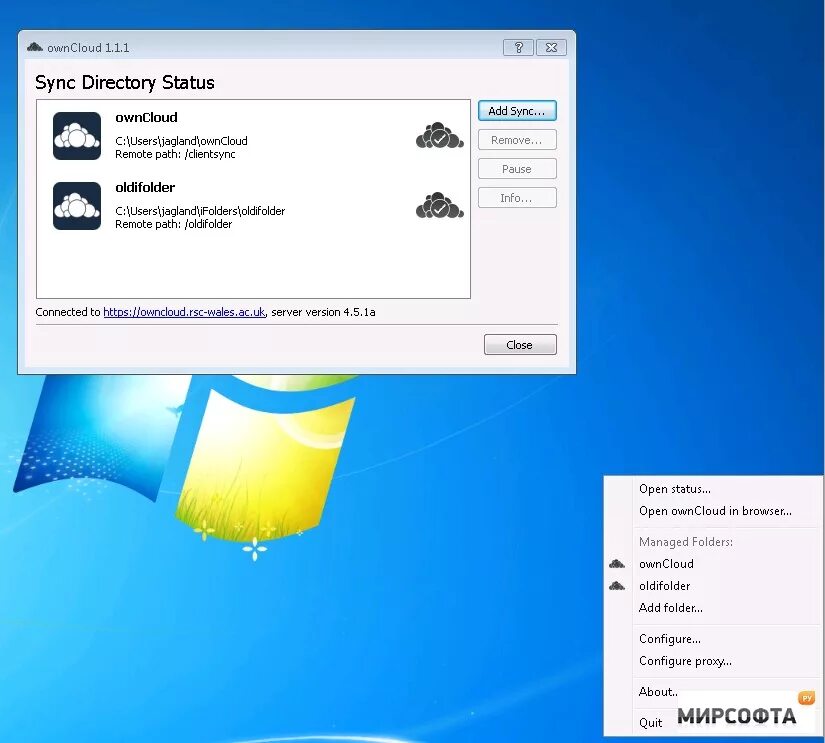Open folder details with Info button
Image resolution: width=825 pixels, height=743 pixels.
(x=517, y=198)
